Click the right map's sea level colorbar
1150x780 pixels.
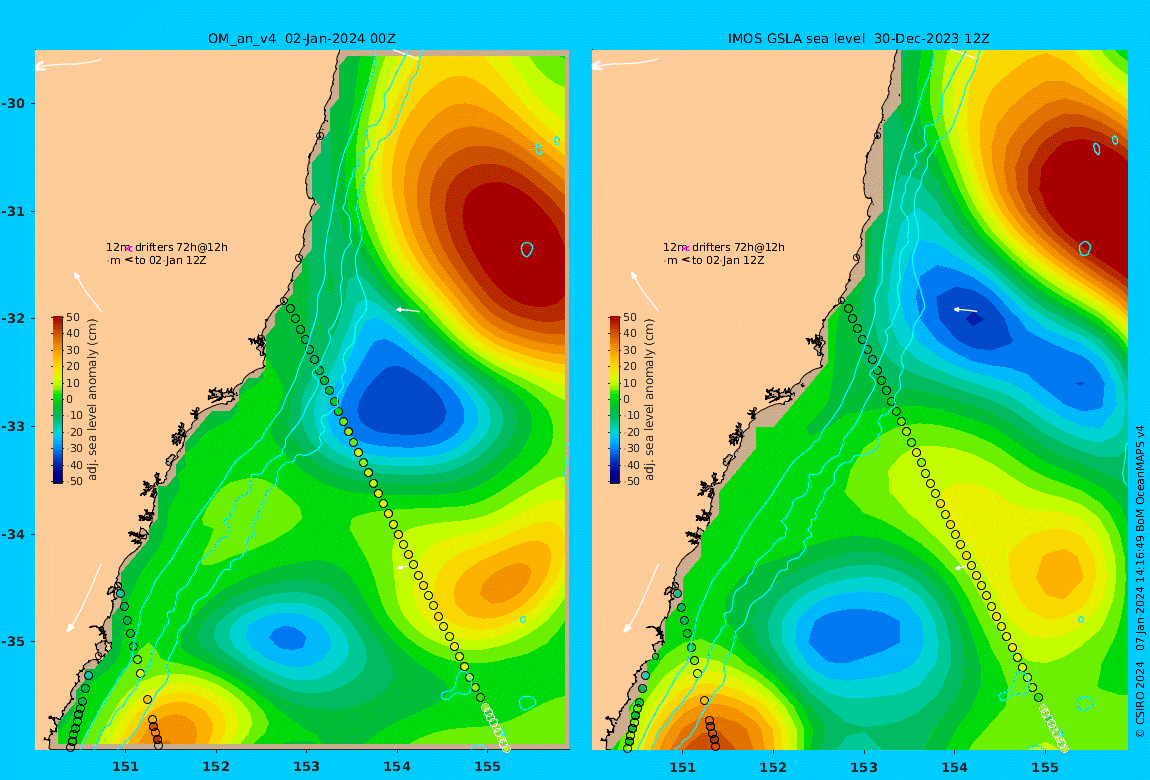[x=615, y=400]
